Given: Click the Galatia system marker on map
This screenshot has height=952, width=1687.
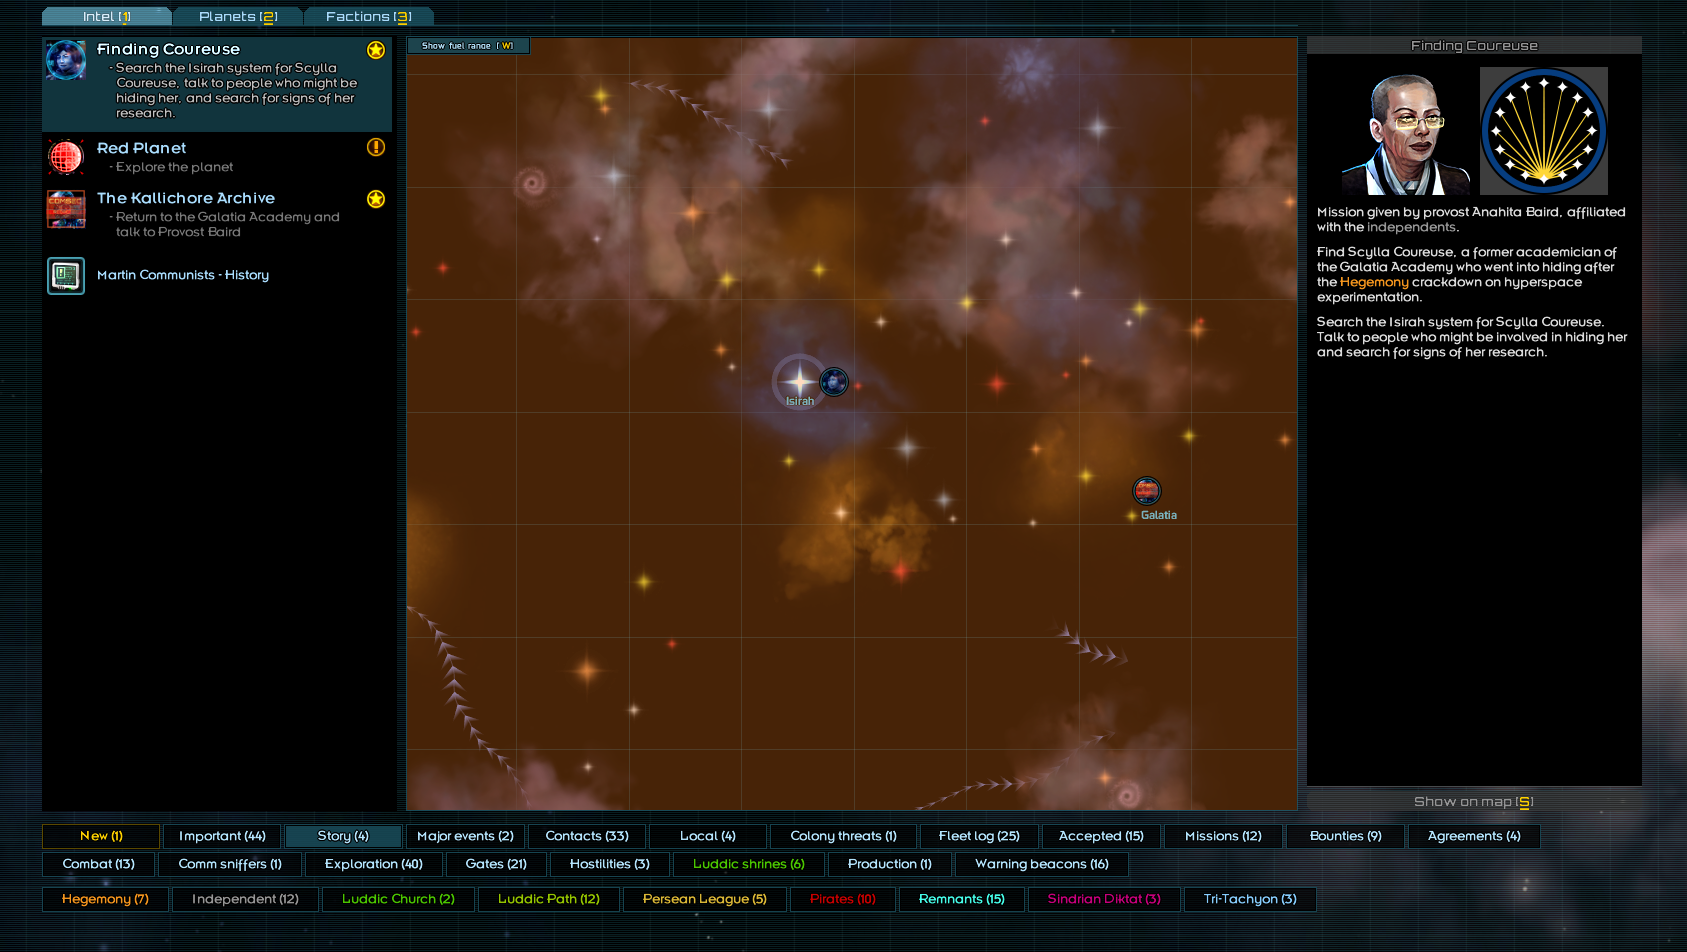Looking at the screenshot, I should (x=1146, y=491).
